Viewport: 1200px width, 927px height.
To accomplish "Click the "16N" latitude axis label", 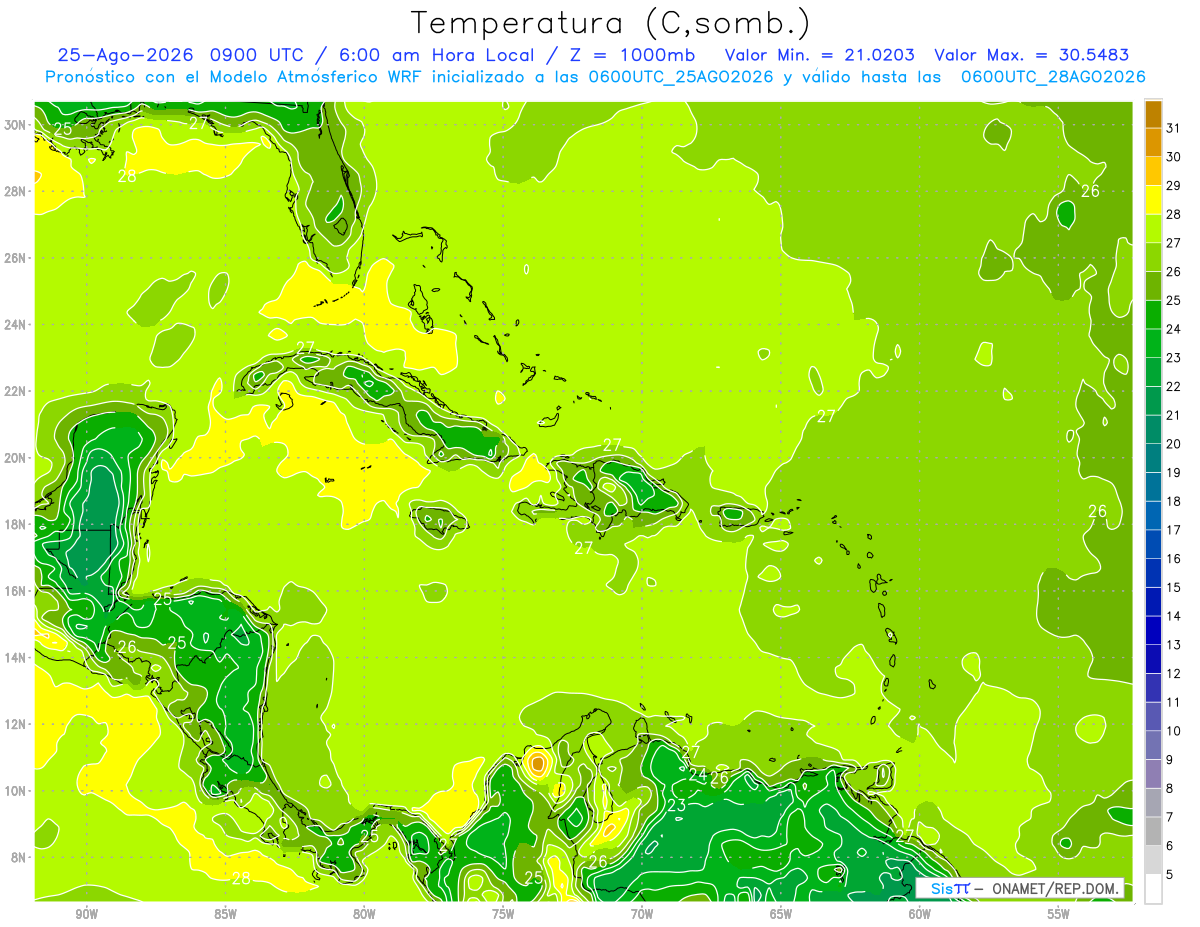I will tap(15, 591).
